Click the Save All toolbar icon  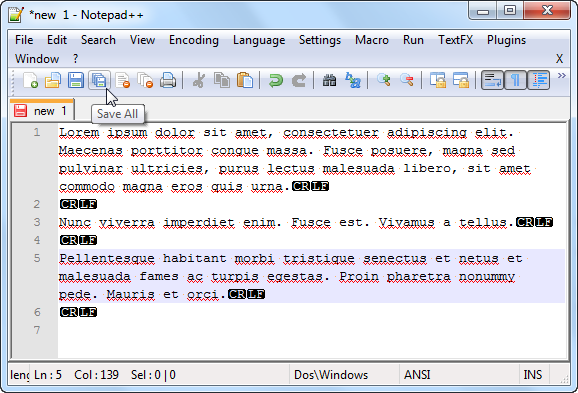[99, 80]
